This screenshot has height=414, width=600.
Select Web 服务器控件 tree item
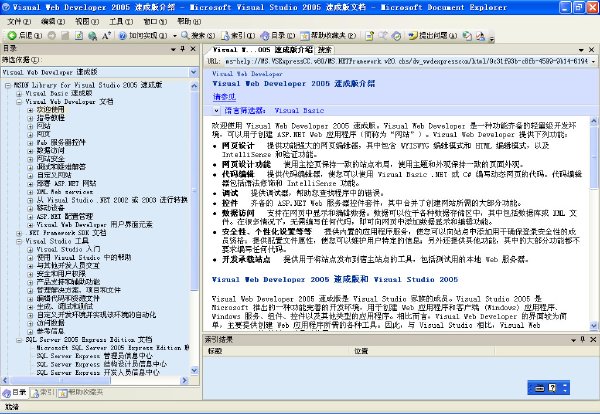pyautogui.click(x=61, y=143)
